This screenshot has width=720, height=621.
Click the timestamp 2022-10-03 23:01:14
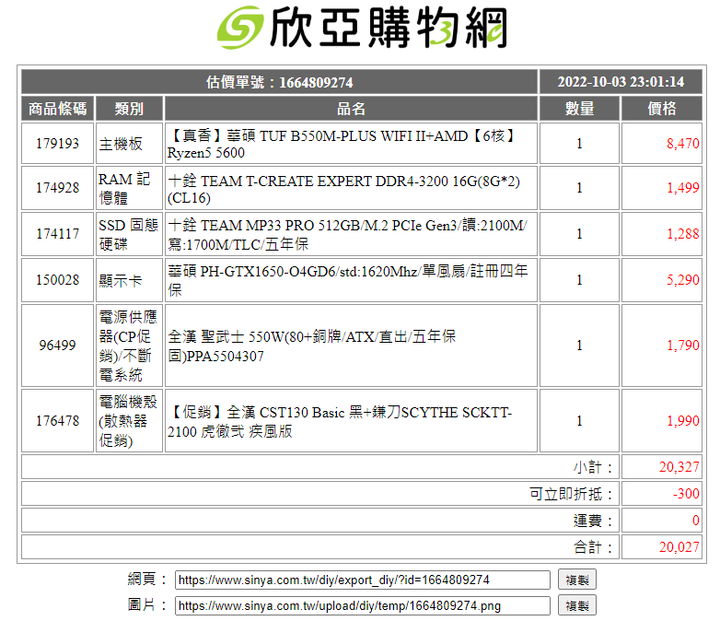click(621, 82)
